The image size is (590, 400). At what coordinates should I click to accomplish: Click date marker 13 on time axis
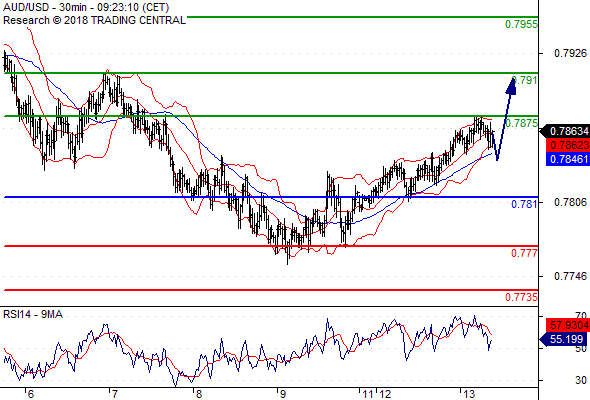tap(468, 394)
